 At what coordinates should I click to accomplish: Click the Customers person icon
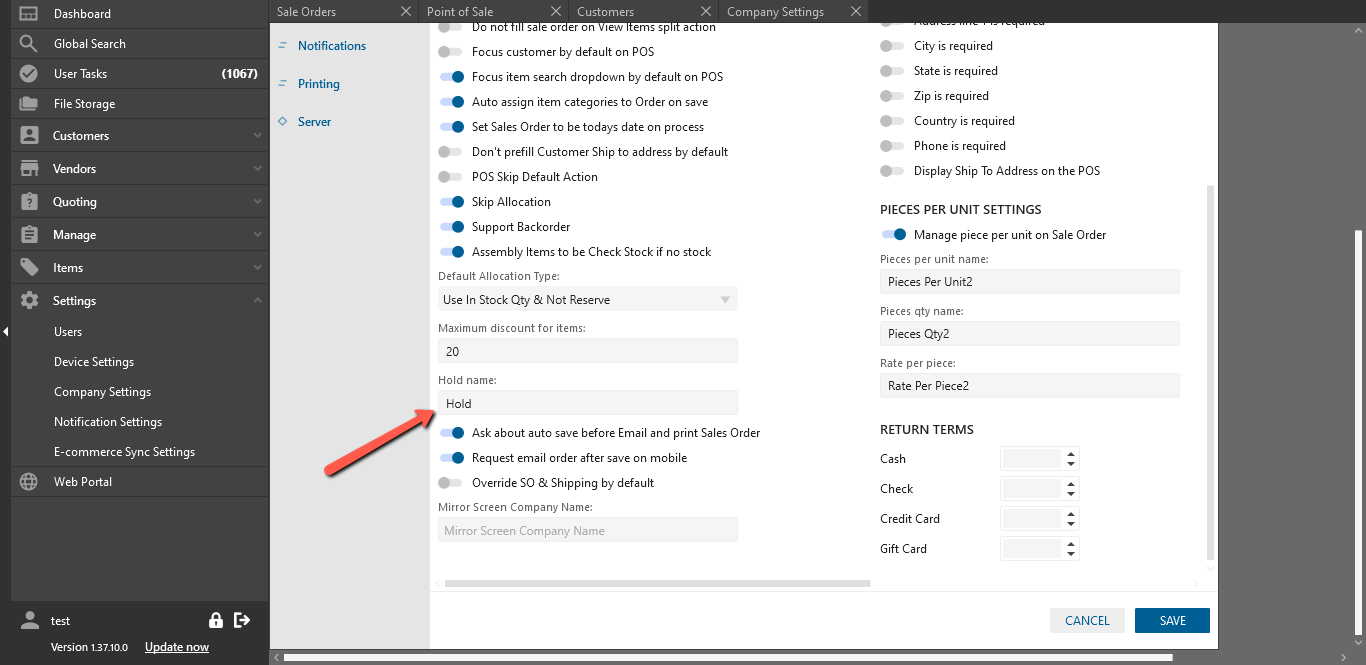coord(29,136)
